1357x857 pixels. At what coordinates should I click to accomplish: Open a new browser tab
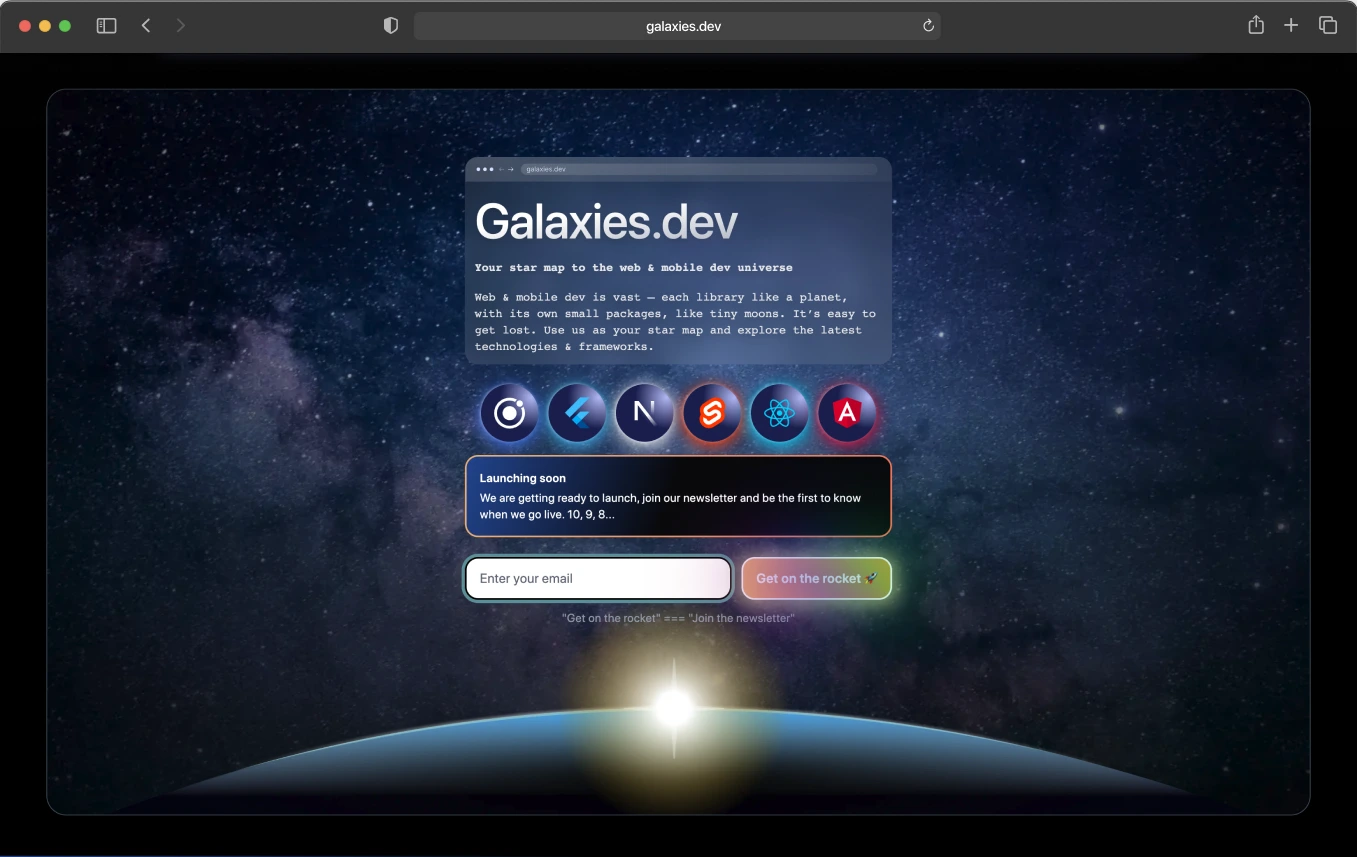[1291, 25]
